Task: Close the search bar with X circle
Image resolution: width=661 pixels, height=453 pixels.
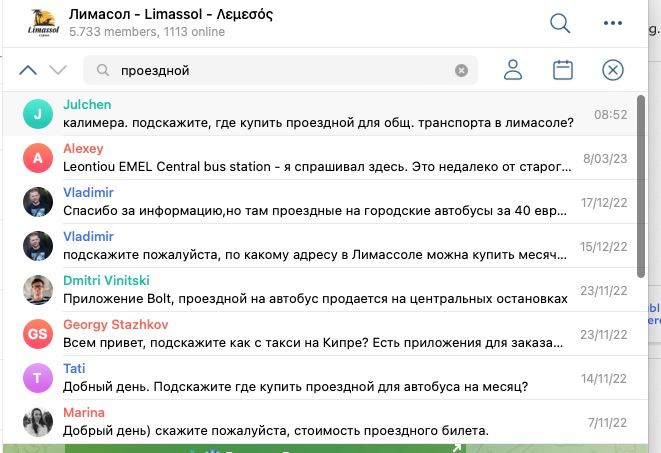Action: 613,70
